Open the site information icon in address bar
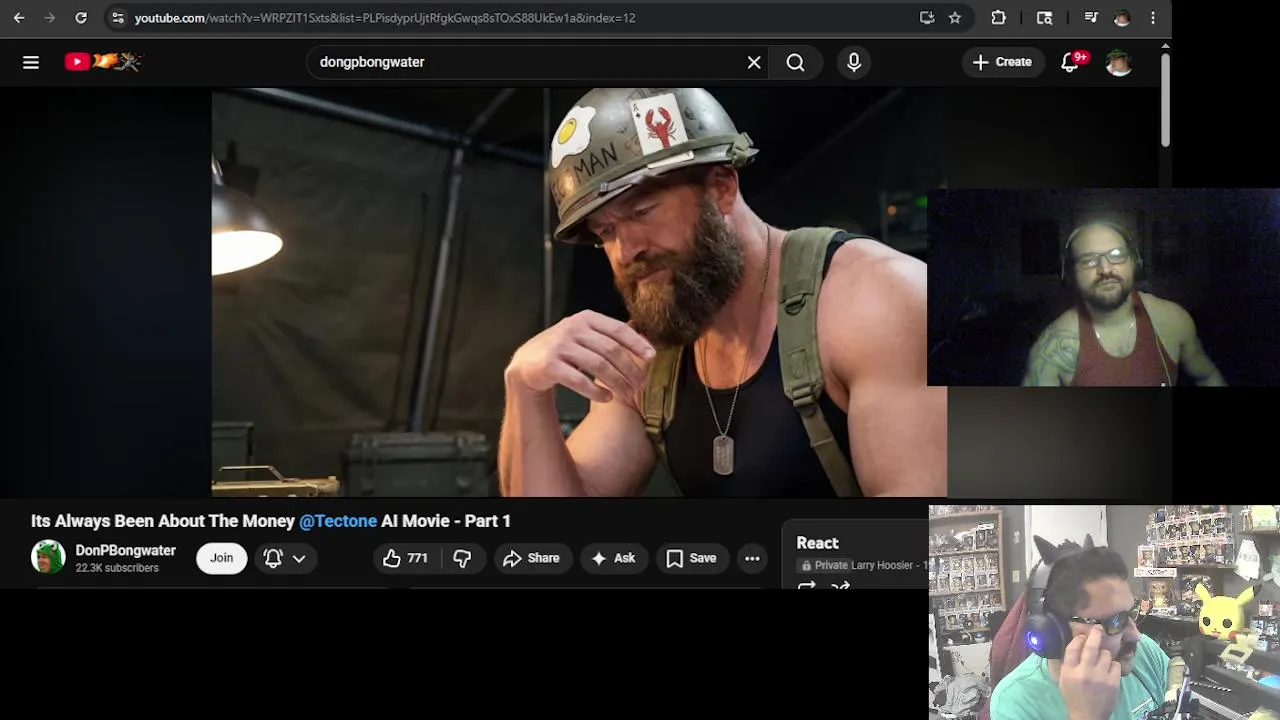 click(x=118, y=18)
